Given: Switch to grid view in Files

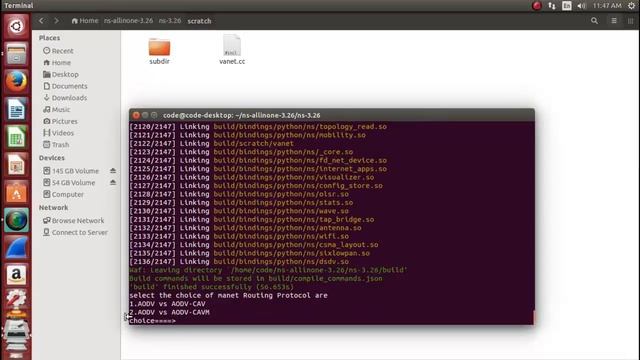Looking at the screenshot, I should click(x=630, y=21).
